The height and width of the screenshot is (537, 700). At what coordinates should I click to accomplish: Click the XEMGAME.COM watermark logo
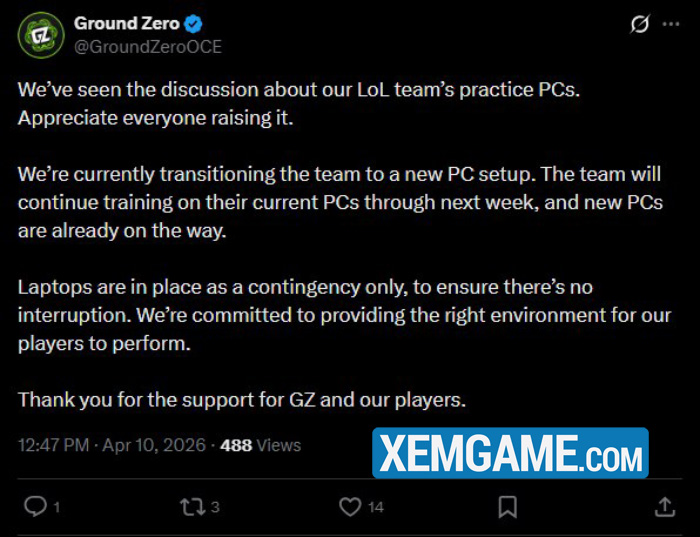(510, 455)
